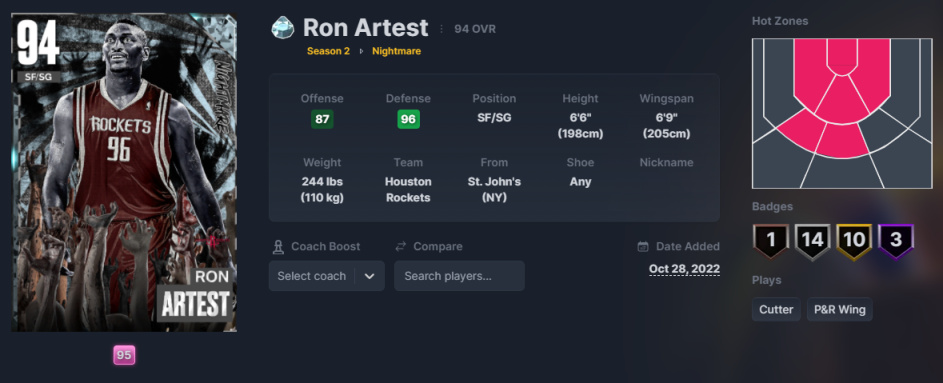Click the Compare arrows icon
The image size is (943, 383).
(401, 247)
